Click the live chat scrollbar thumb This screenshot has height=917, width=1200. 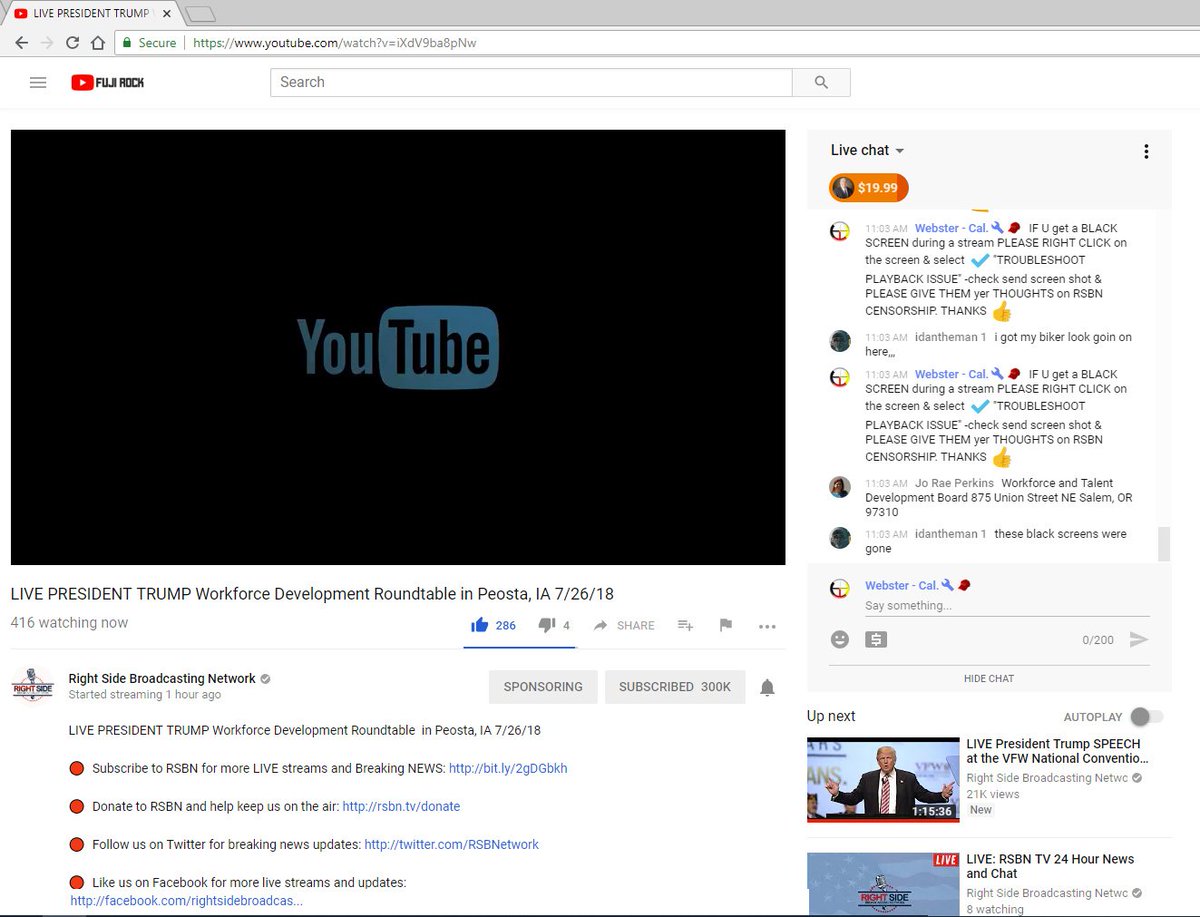click(x=1163, y=544)
